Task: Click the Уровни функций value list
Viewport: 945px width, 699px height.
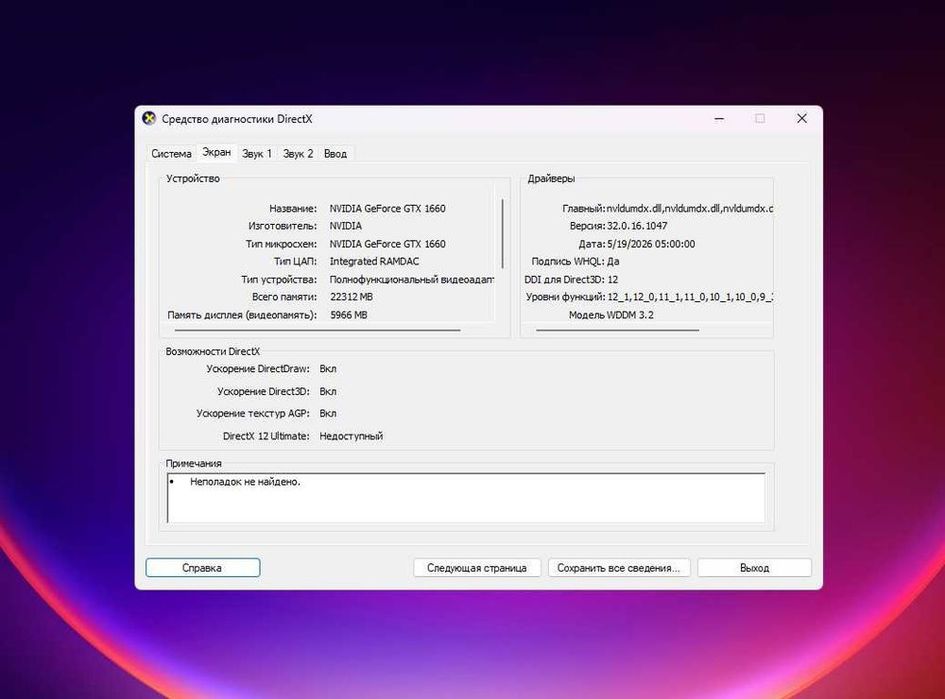Action: (689, 297)
